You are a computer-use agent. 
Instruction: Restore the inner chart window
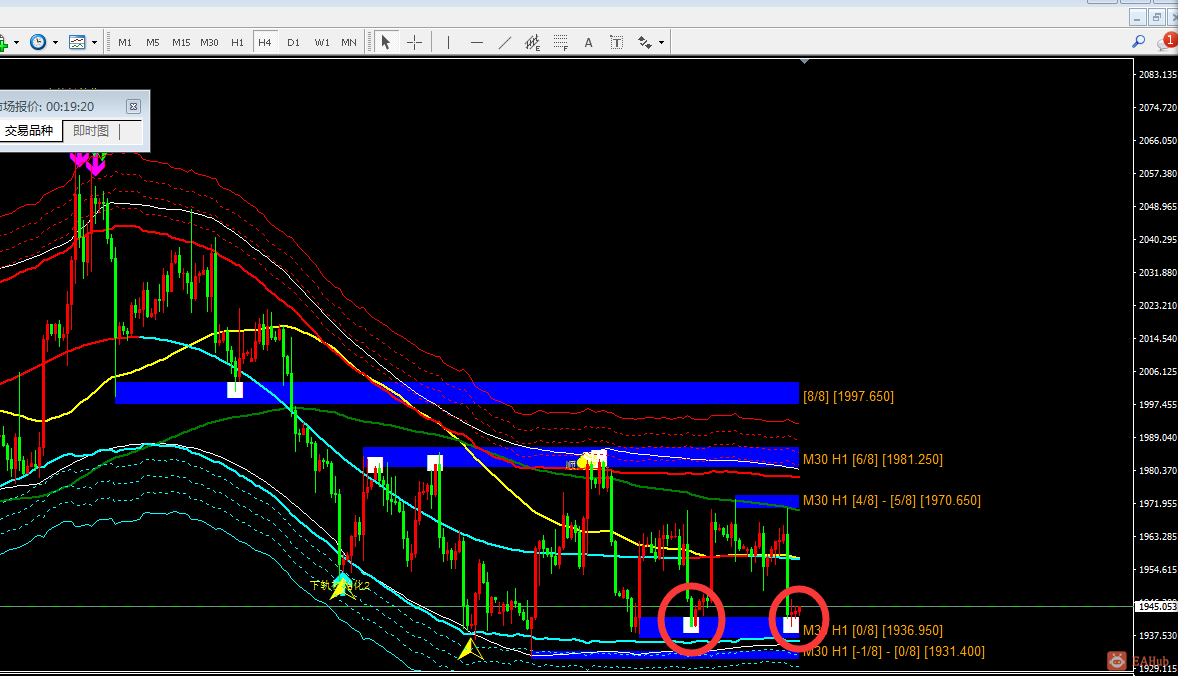[x=1157, y=17]
